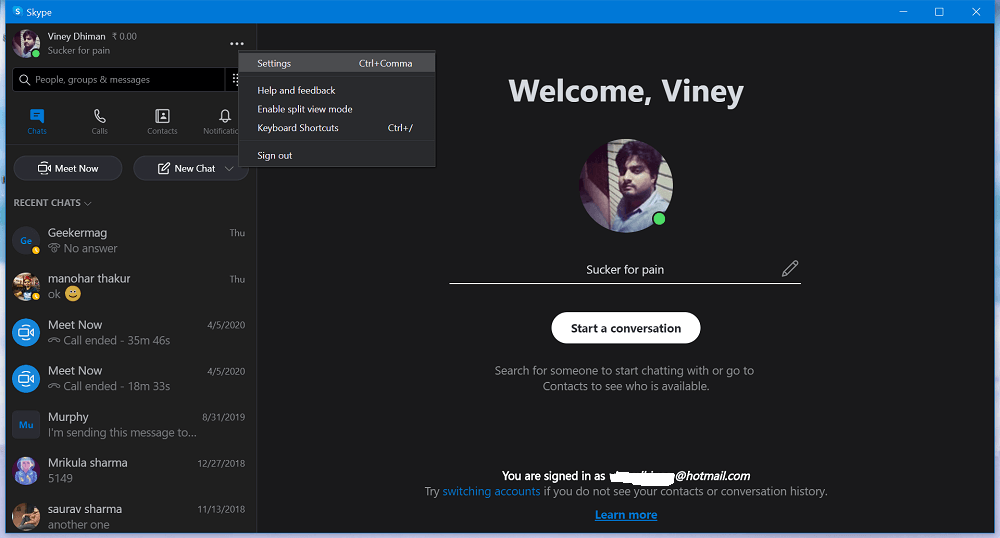Open the manohar thakur chat
The width and height of the screenshot is (1000, 538).
pos(130,286)
